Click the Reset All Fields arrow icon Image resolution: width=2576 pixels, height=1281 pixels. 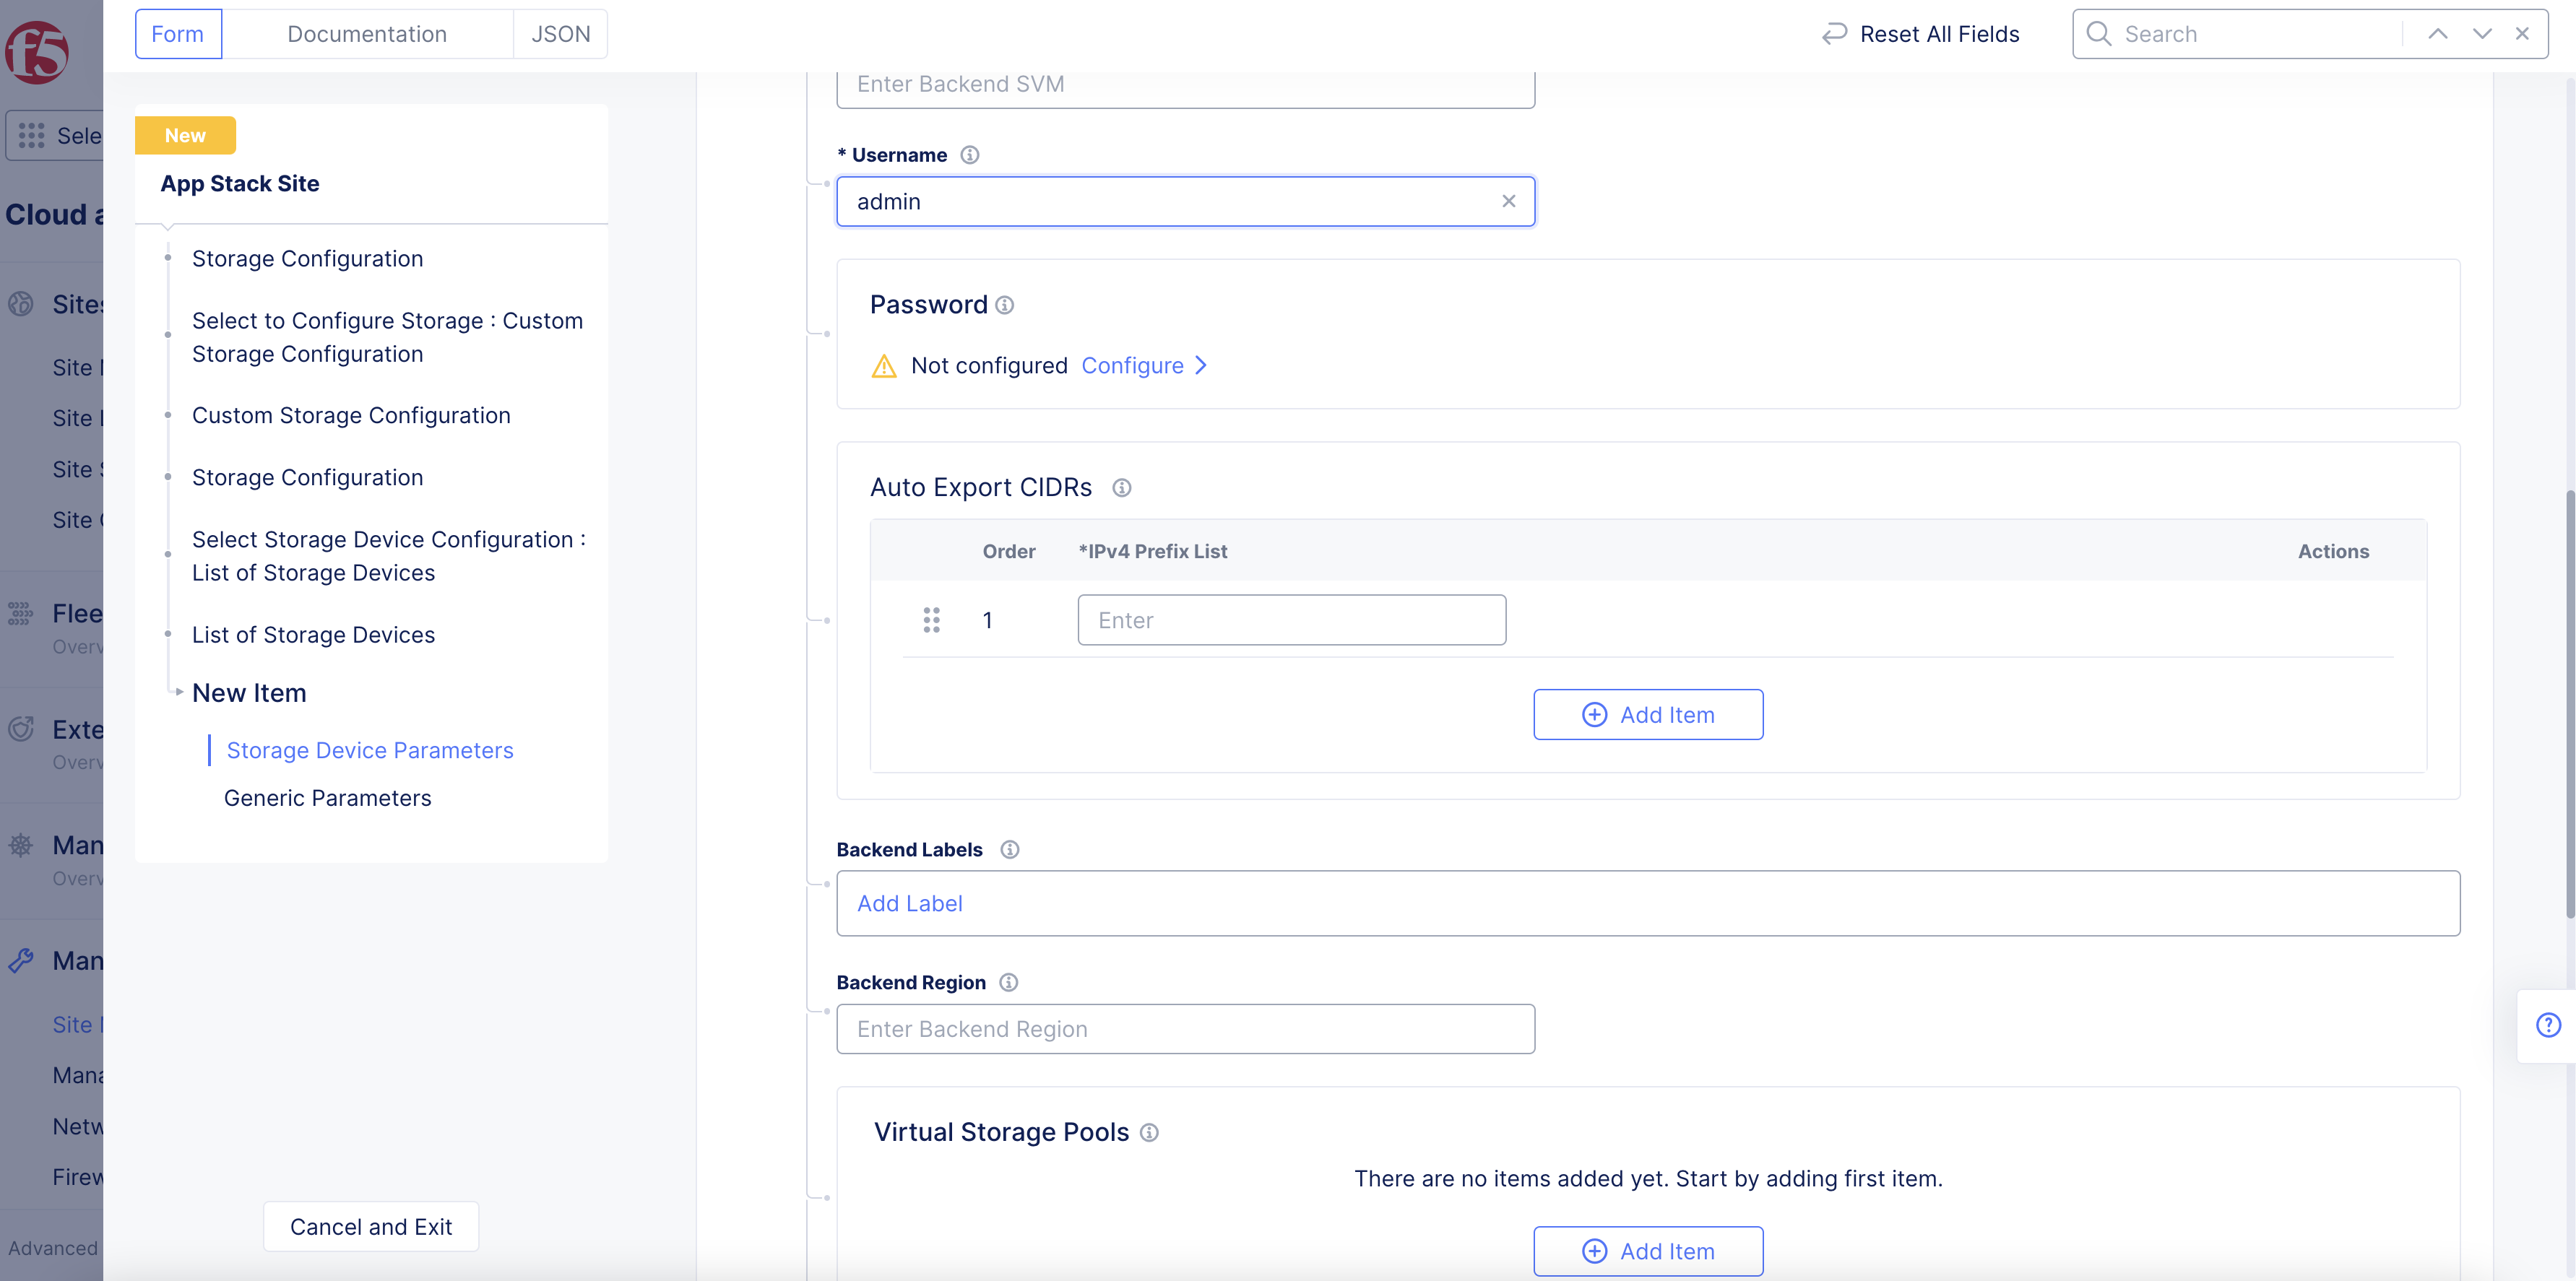pos(1834,34)
